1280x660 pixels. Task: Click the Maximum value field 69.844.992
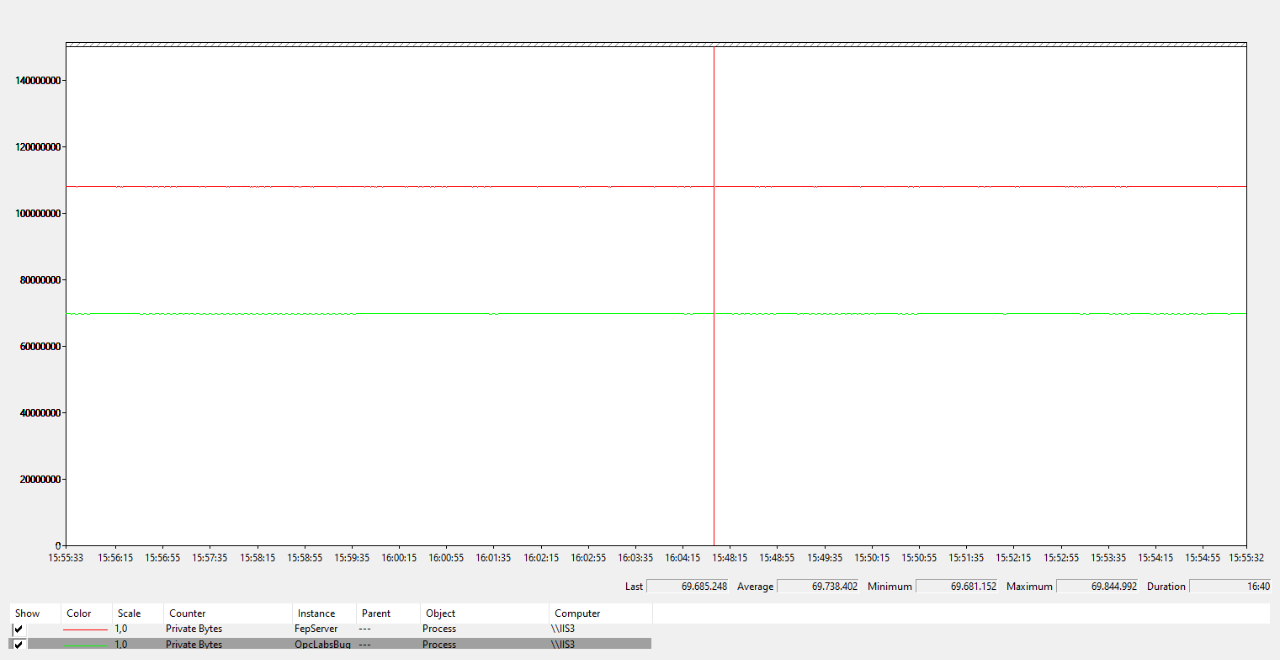pos(1098,586)
